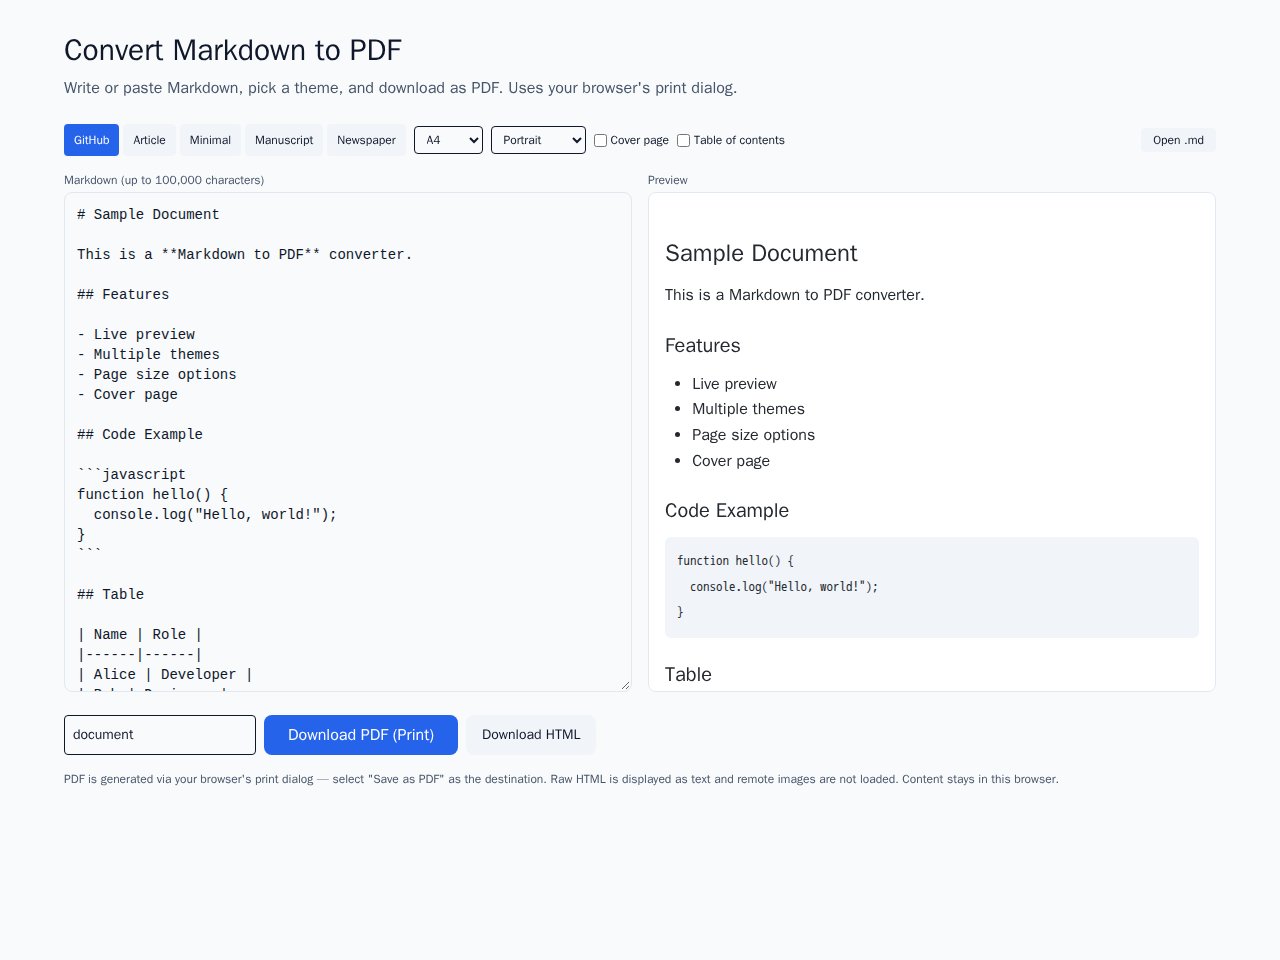Click '## Code Example' line in editor
This screenshot has height=960, width=1280.
(140, 434)
